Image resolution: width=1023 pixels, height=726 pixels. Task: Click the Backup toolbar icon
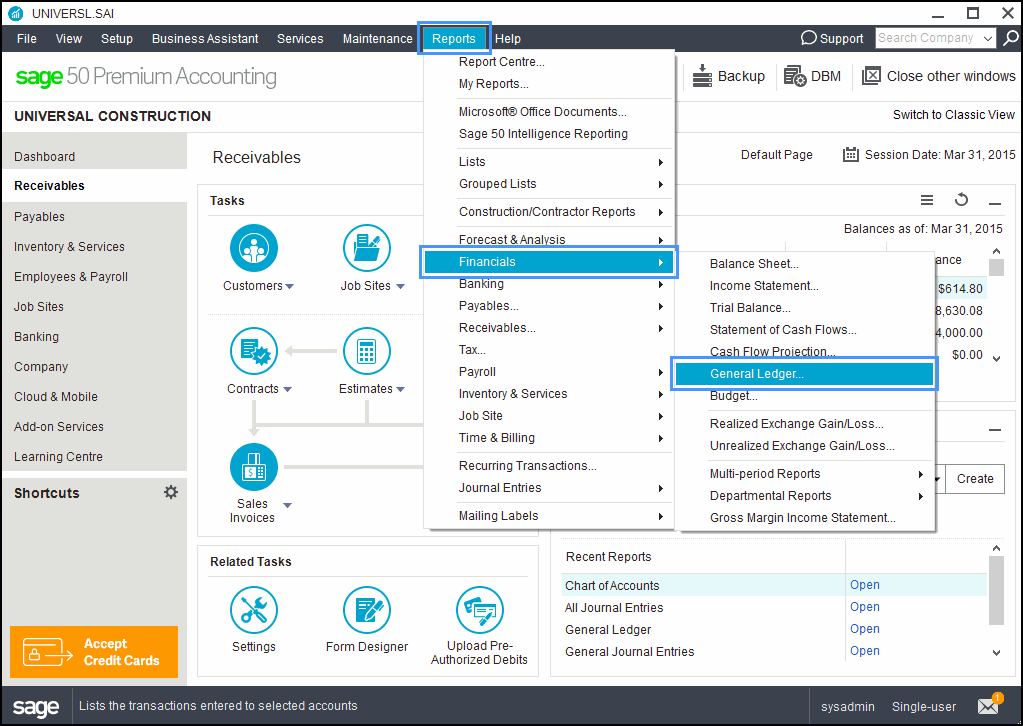pyautogui.click(x=702, y=76)
